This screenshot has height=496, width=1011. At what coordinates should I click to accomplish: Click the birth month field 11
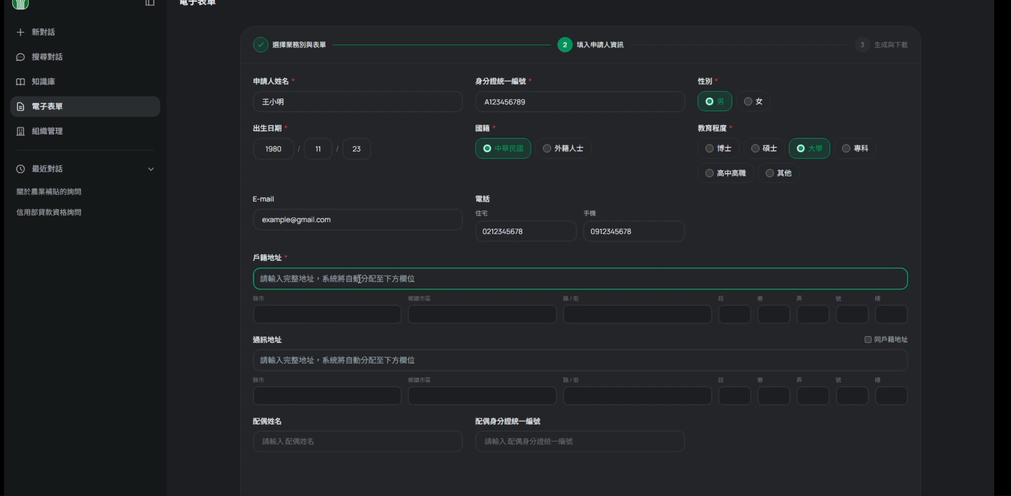[x=318, y=149]
